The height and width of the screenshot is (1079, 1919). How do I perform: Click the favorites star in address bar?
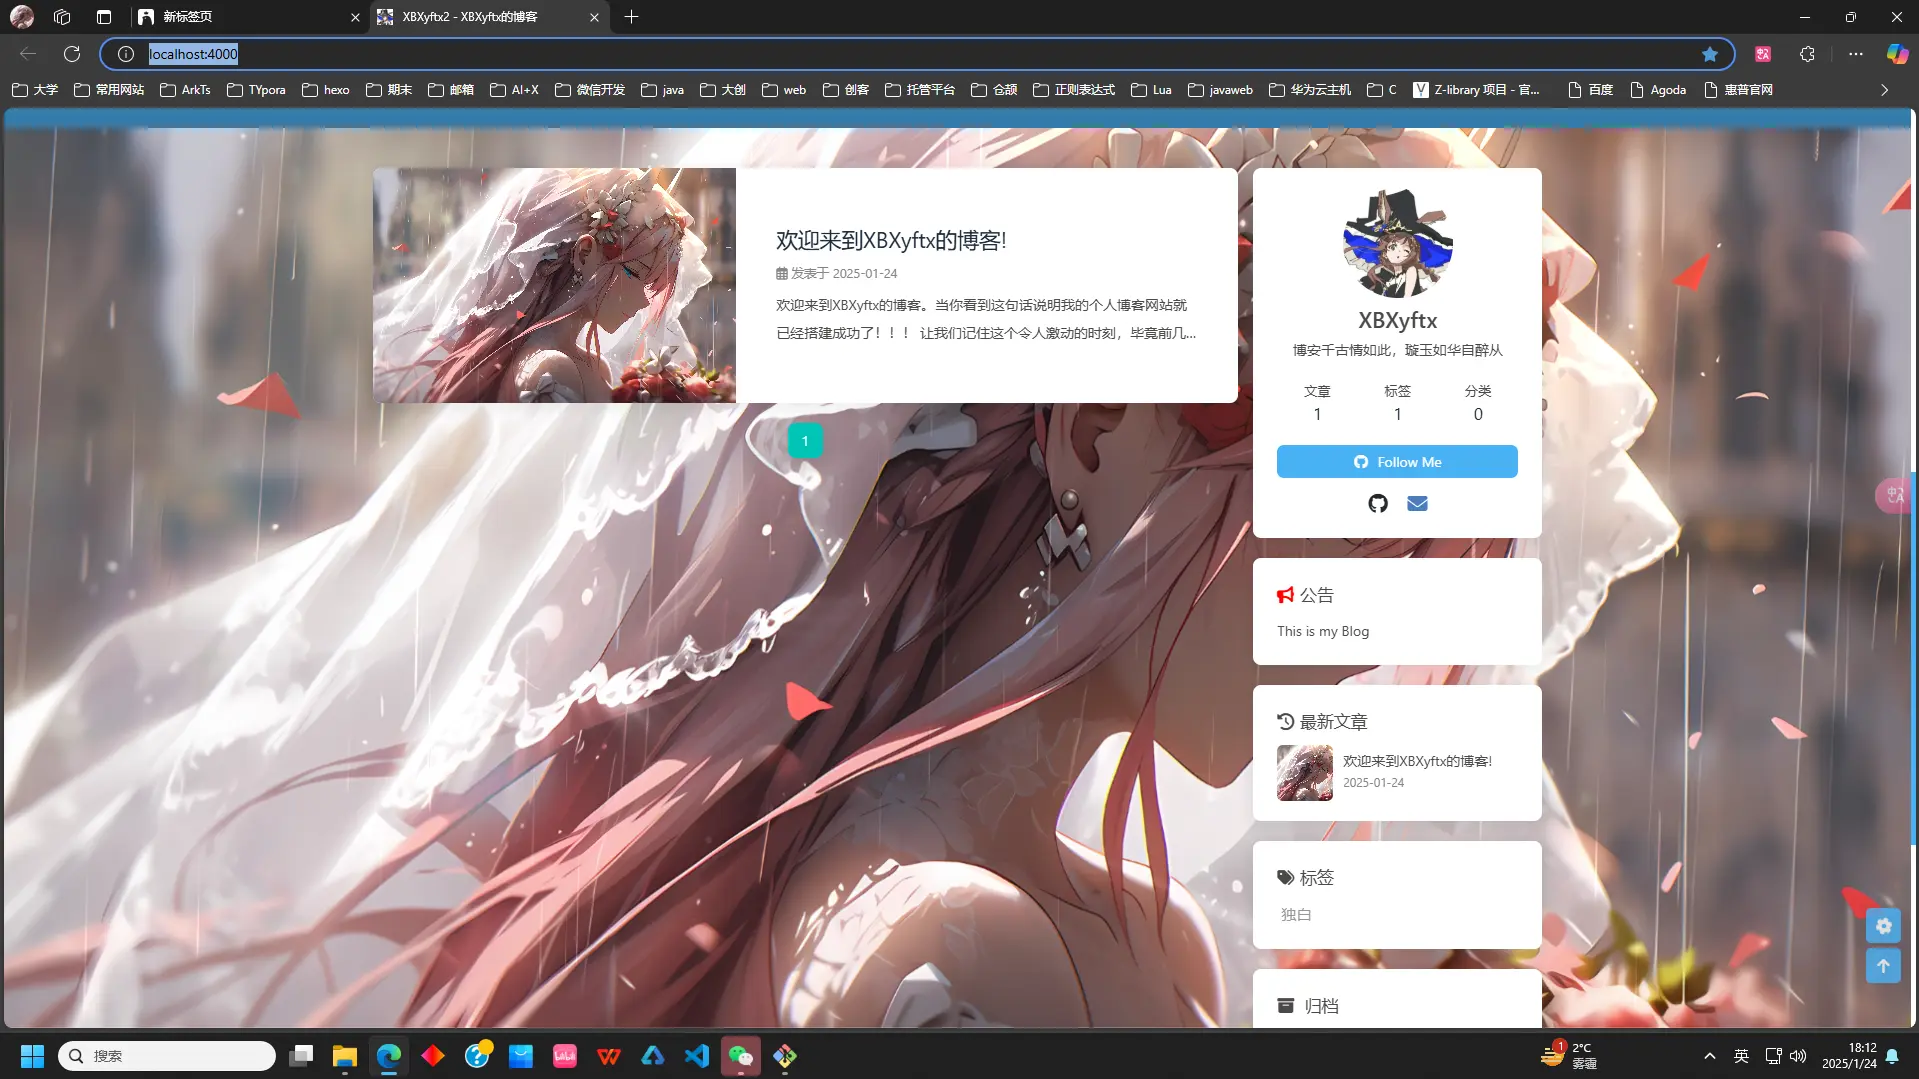click(1710, 54)
